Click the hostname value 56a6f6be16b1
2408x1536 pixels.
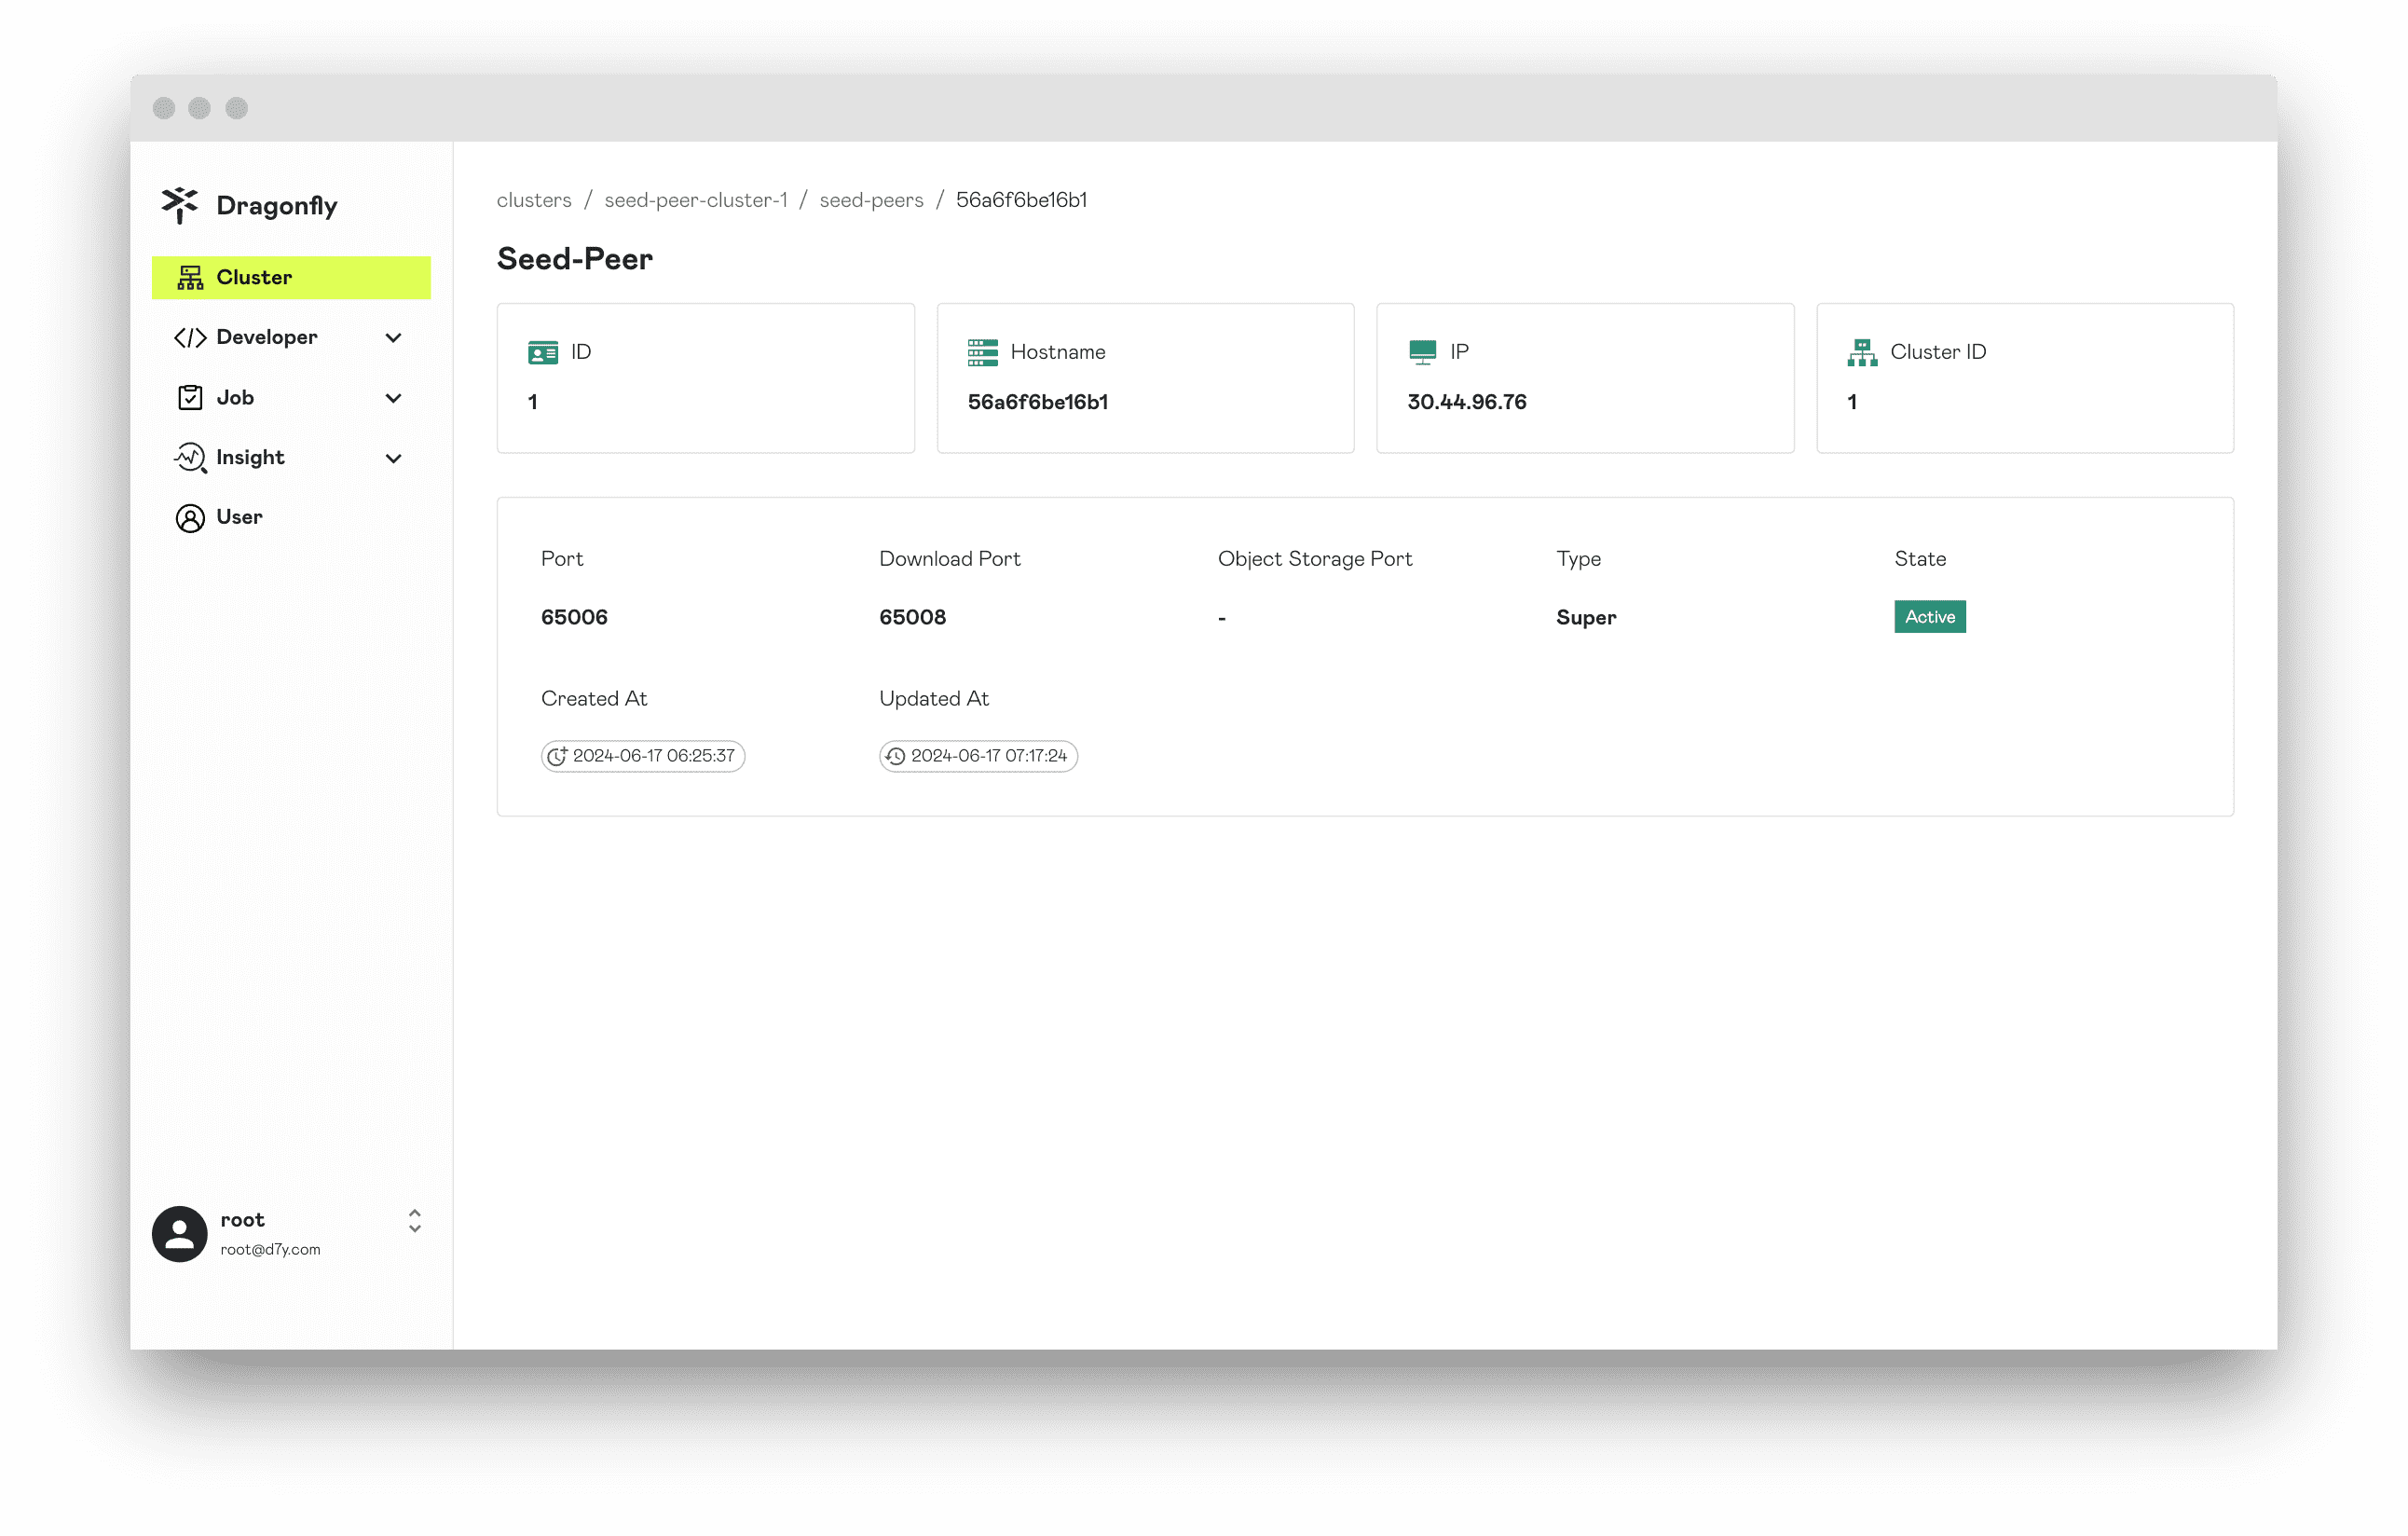[1037, 402]
